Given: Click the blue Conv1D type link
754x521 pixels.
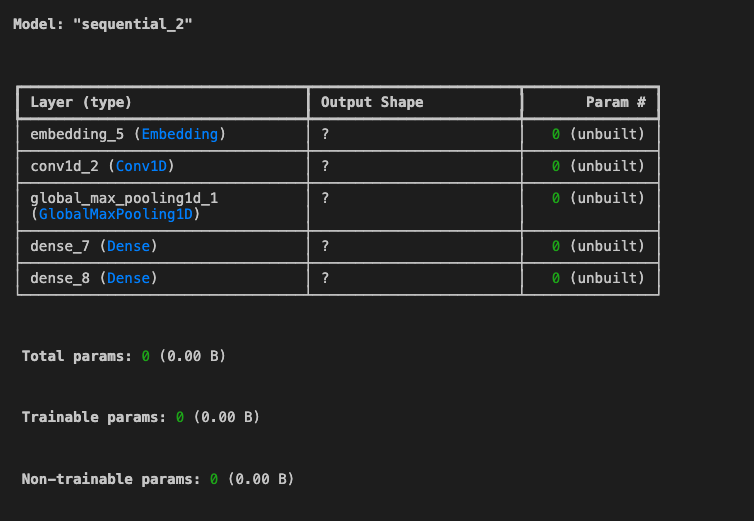Looking at the screenshot, I should coord(141,166).
